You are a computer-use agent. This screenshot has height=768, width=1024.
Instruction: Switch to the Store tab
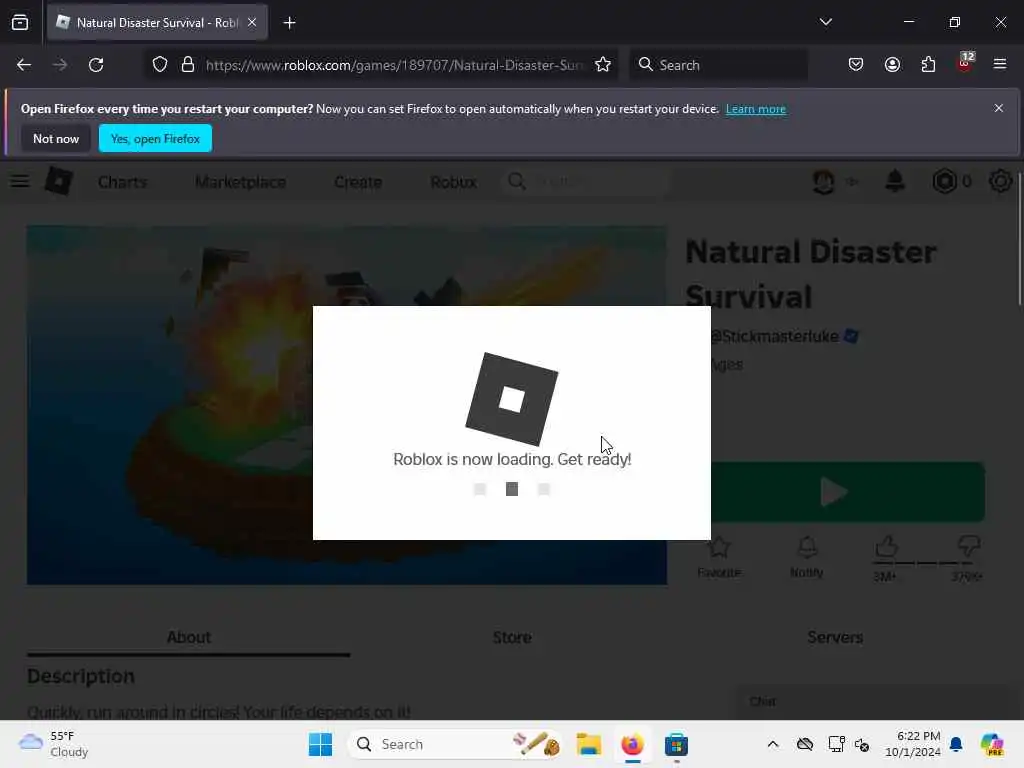pyautogui.click(x=512, y=637)
